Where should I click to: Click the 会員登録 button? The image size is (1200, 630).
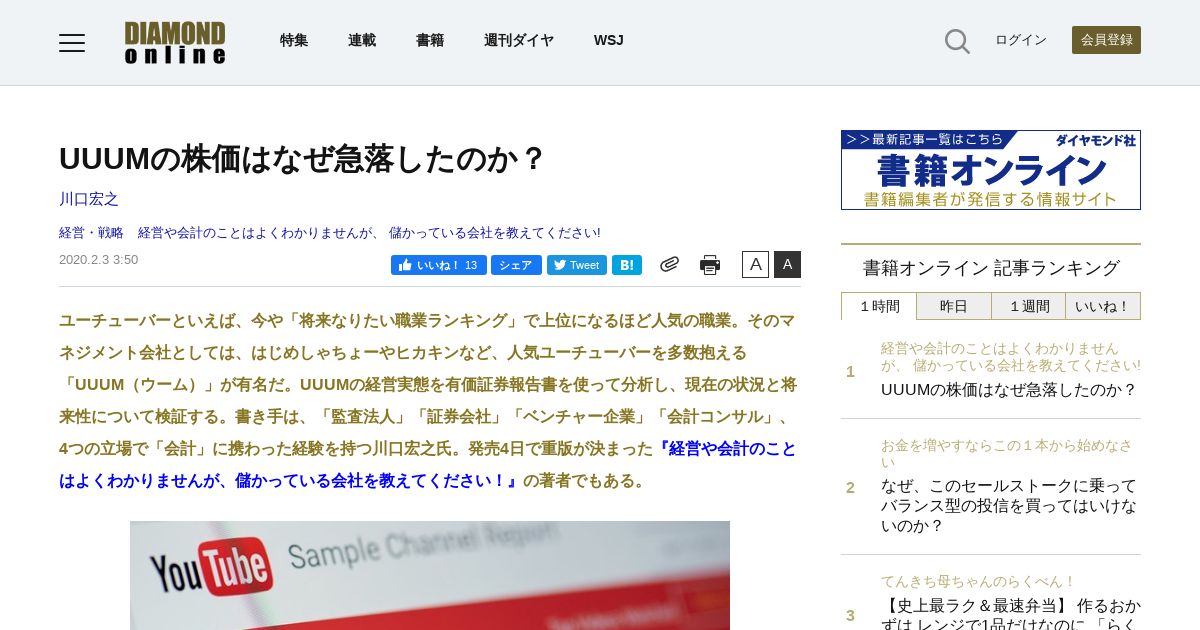(1106, 40)
